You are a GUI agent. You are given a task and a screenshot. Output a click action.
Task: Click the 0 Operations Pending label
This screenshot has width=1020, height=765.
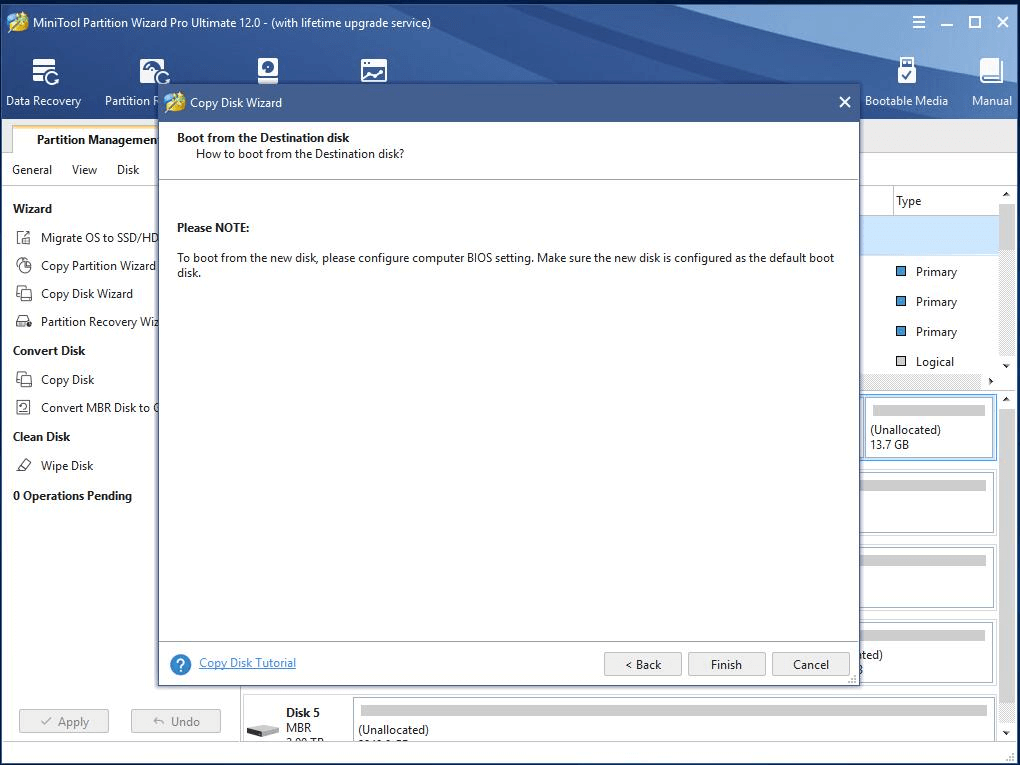(x=72, y=496)
